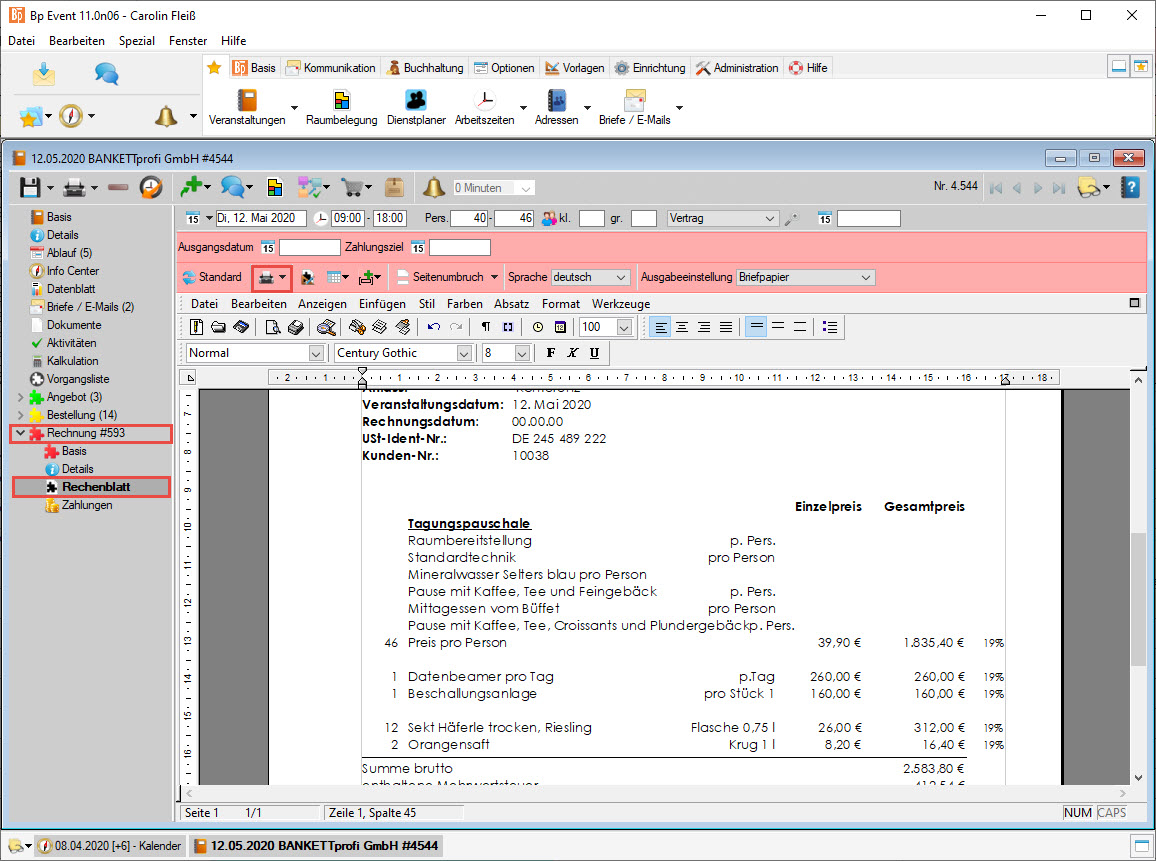Open the Dienstplaner module

(416, 108)
